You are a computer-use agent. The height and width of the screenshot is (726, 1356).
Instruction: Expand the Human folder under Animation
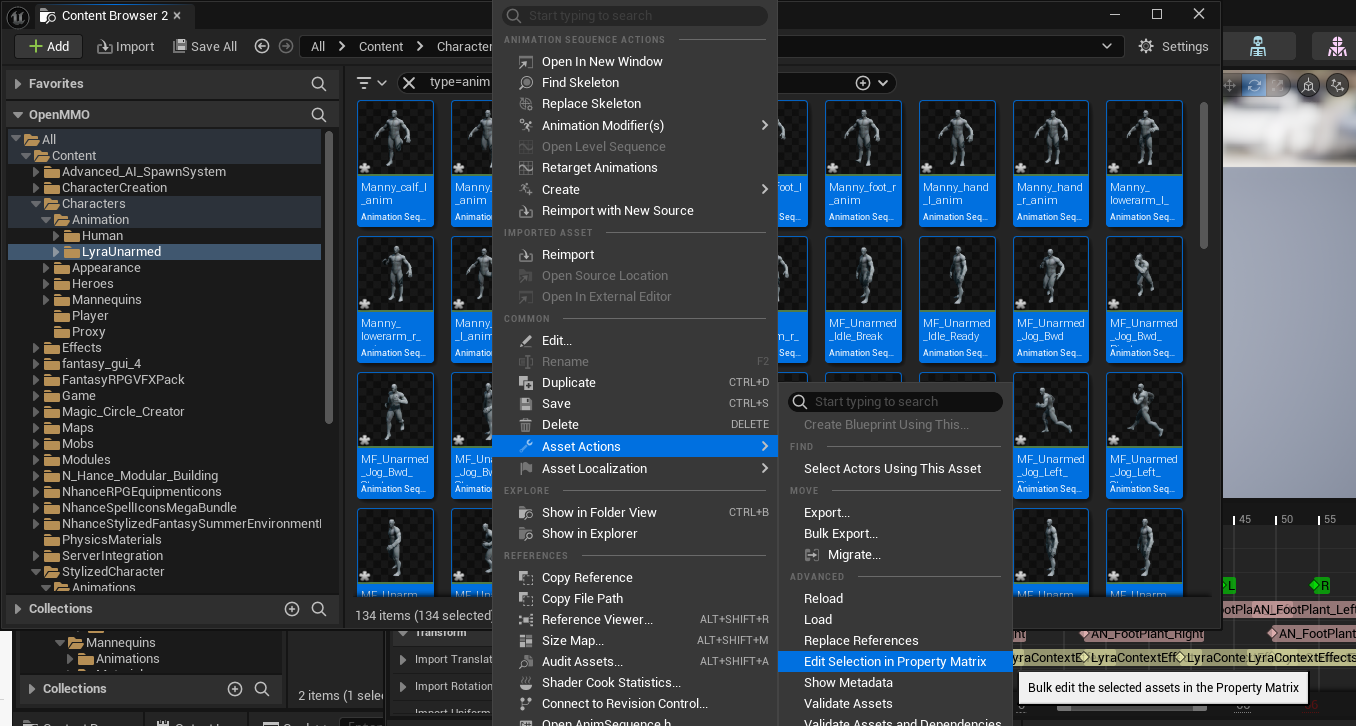point(57,236)
